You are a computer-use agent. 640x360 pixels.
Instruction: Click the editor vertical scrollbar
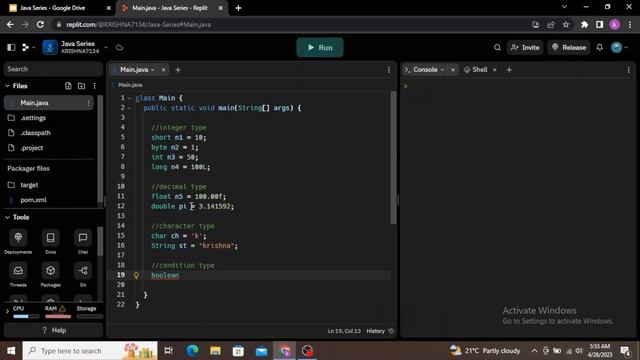coord(393,158)
